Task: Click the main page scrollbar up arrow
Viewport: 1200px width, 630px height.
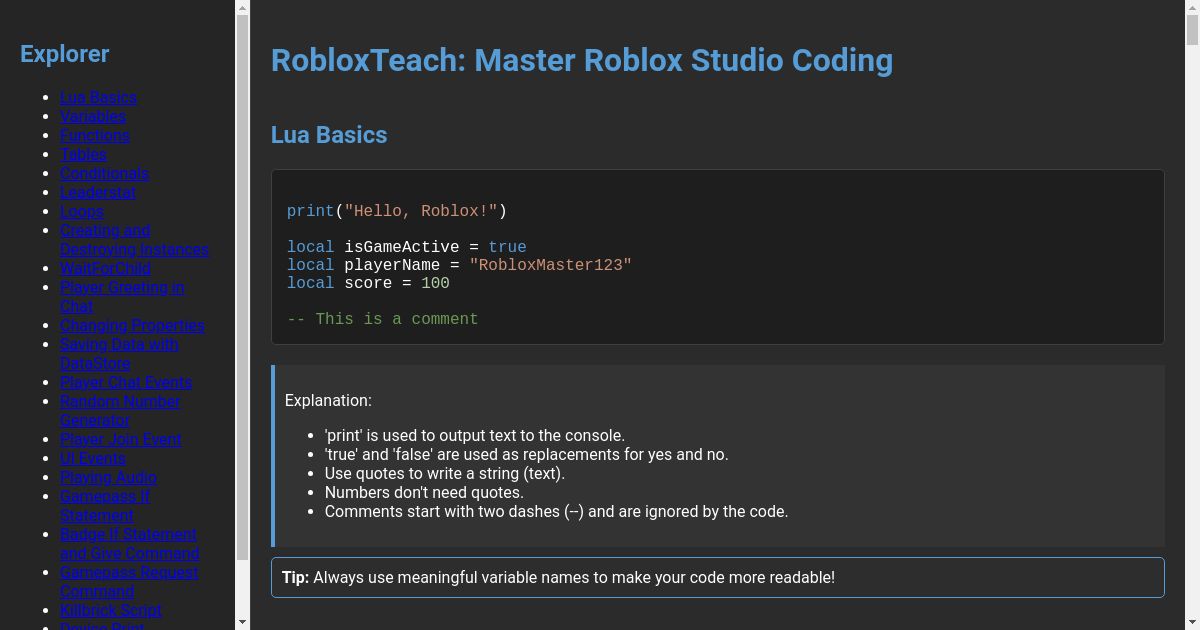Action: click(1192, 7)
